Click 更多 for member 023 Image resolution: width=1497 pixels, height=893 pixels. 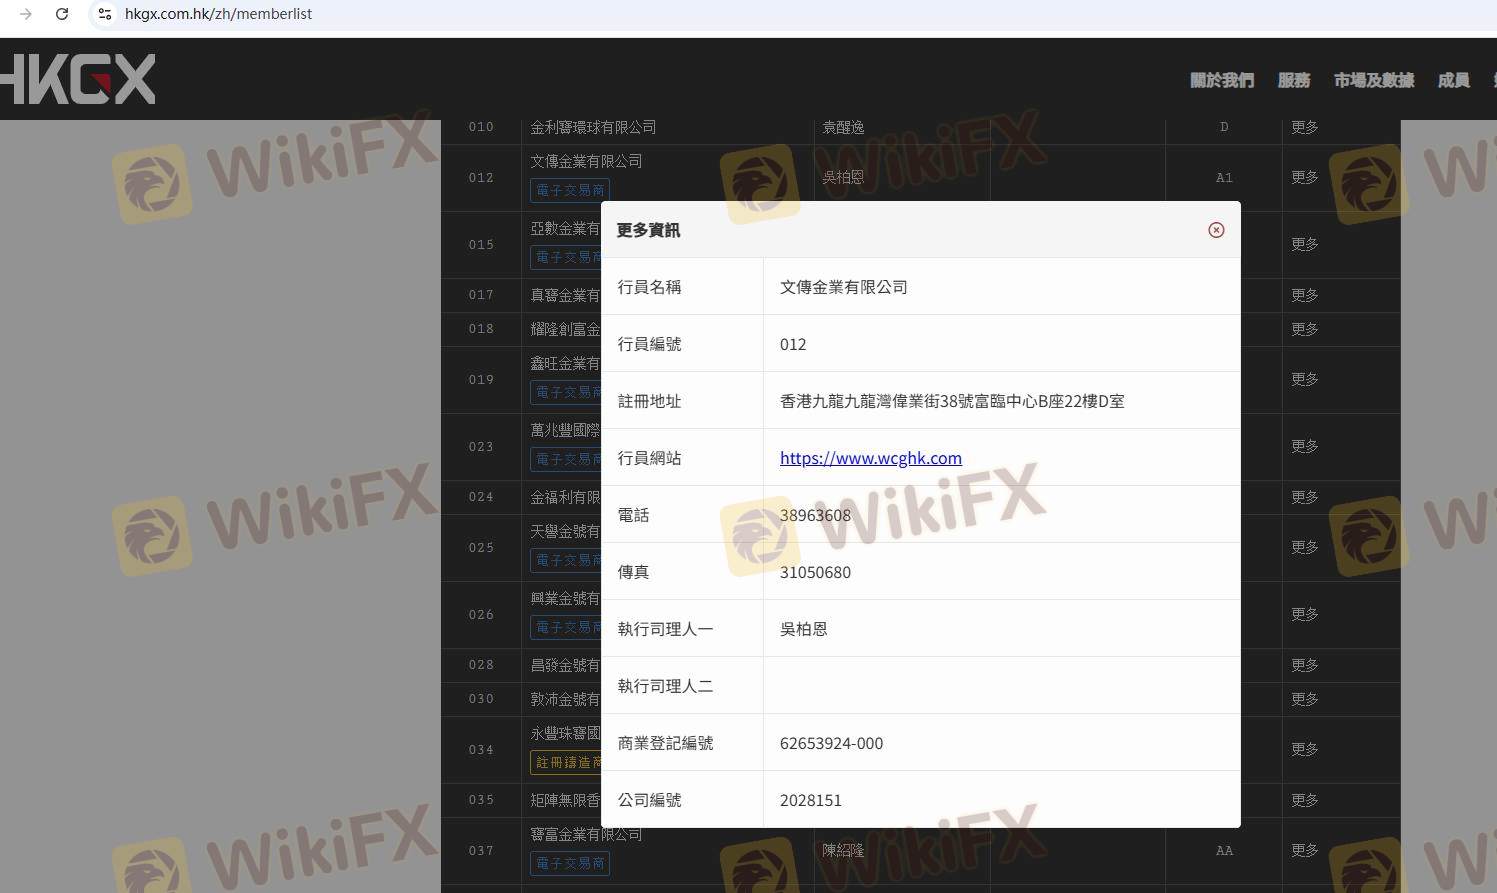click(1304, 446)
